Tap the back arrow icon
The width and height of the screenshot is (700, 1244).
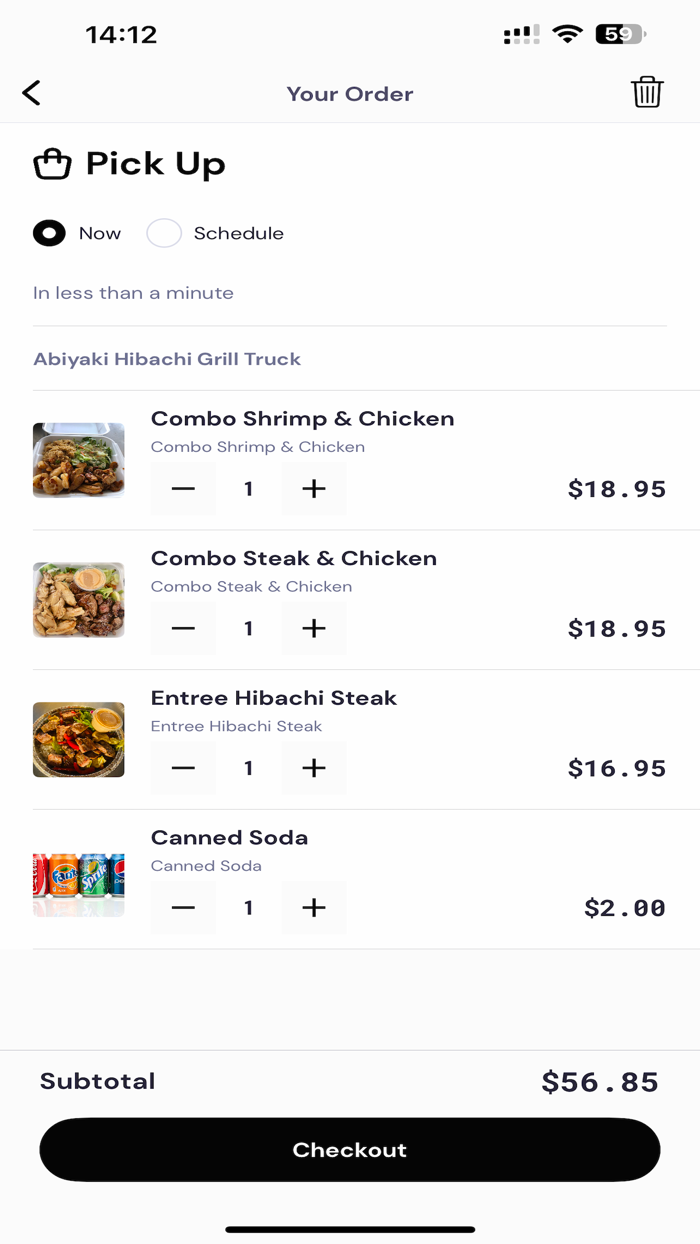pyautogui.click(x=31, y=92)
